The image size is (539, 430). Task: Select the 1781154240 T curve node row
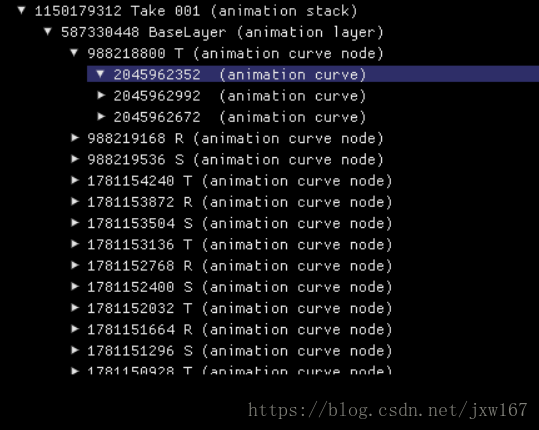pos(240,181)
